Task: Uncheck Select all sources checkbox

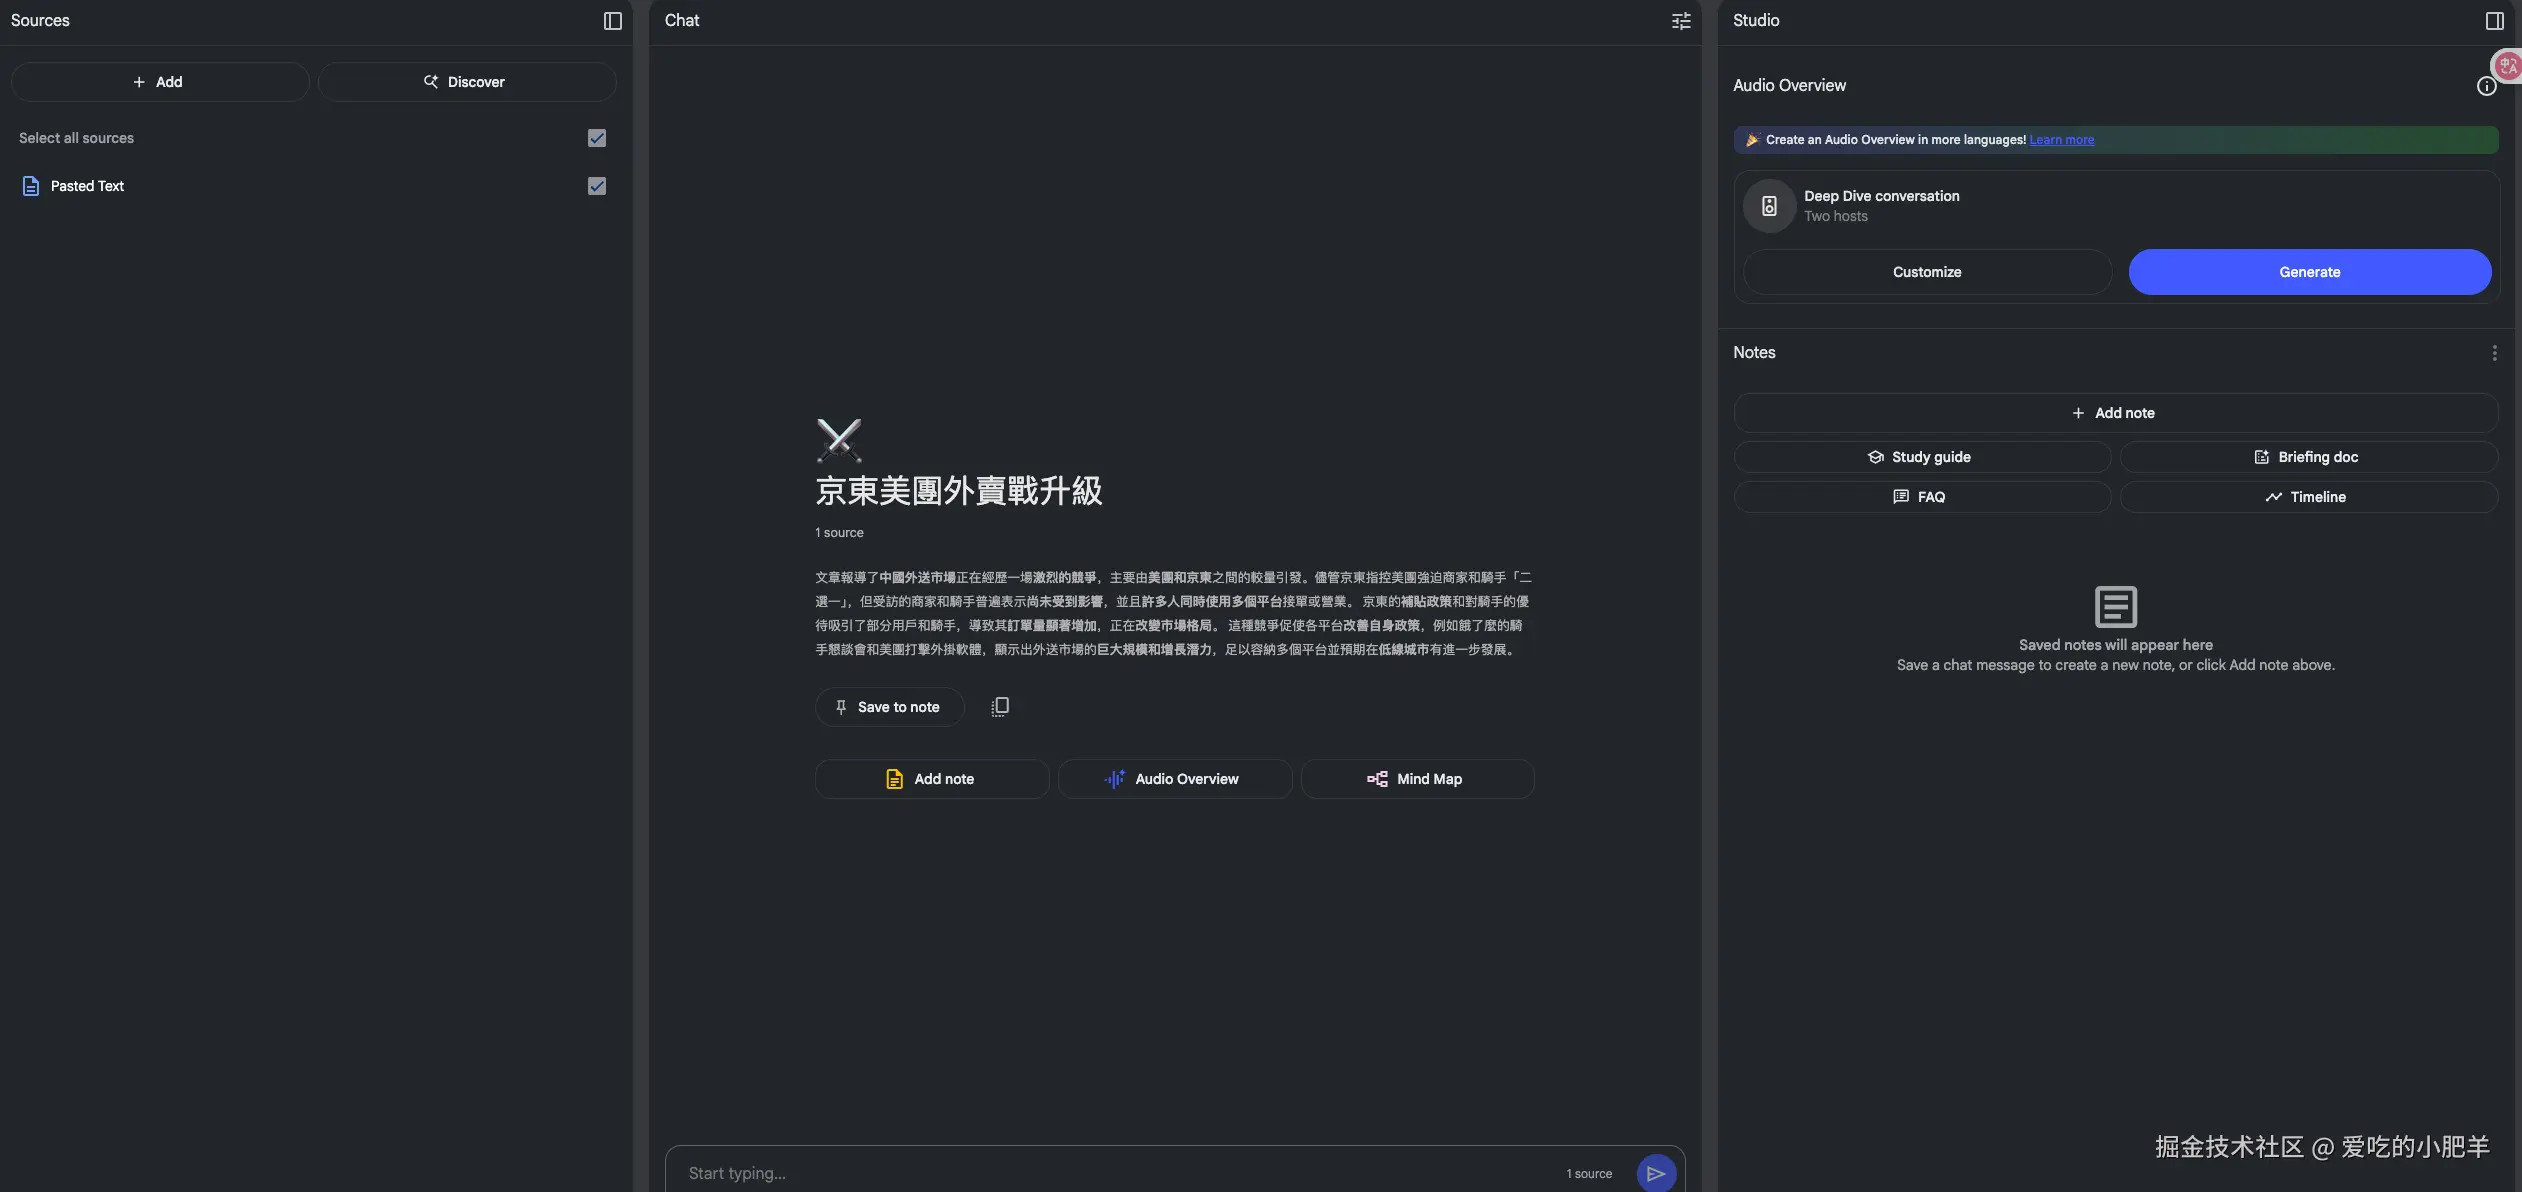Action: [597, 138]
